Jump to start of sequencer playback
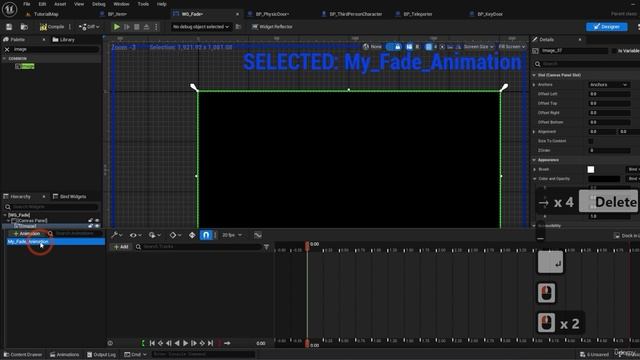The image size is (640, 360). 152,344
